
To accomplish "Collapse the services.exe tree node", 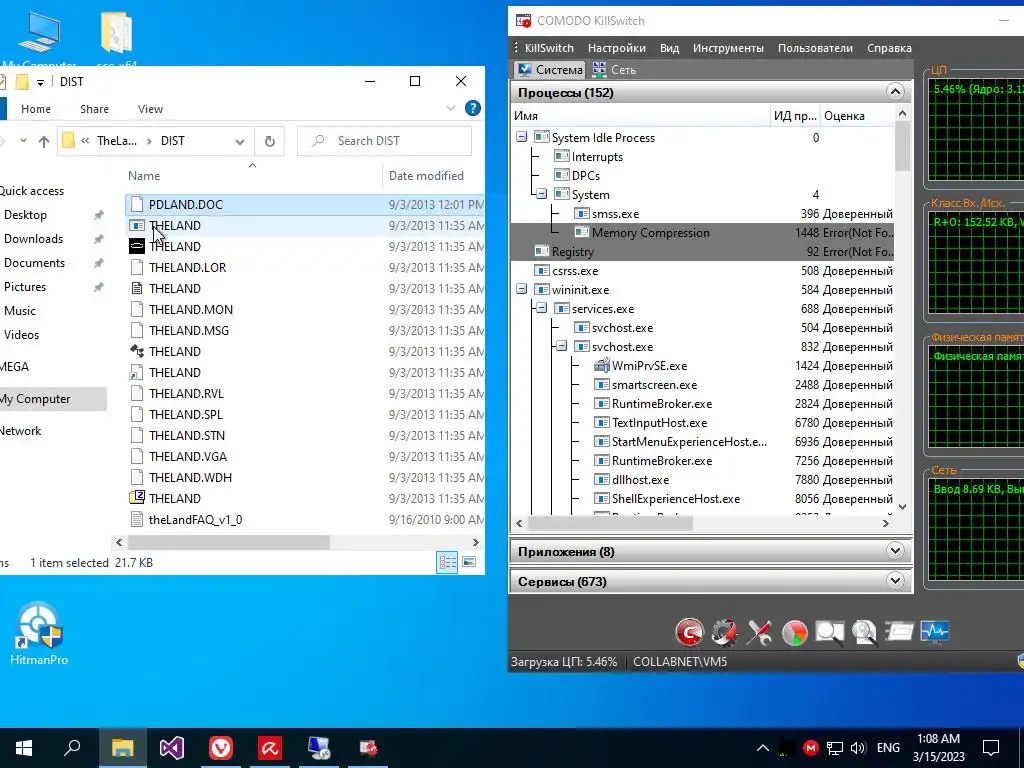I will click(x=541, y=308).
